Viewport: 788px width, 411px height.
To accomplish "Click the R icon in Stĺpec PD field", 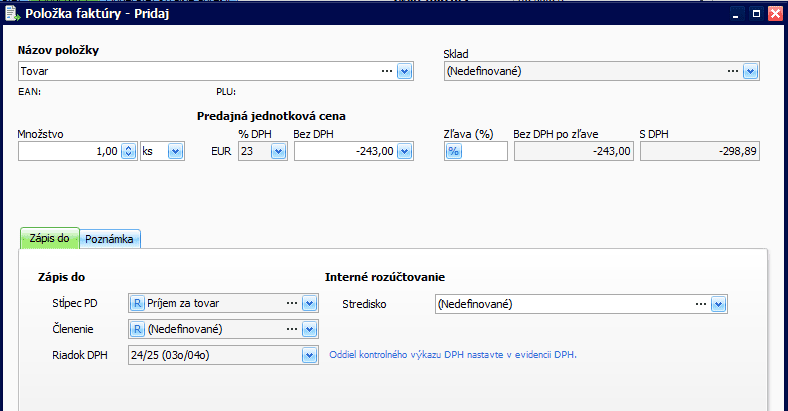I will 137,303.
